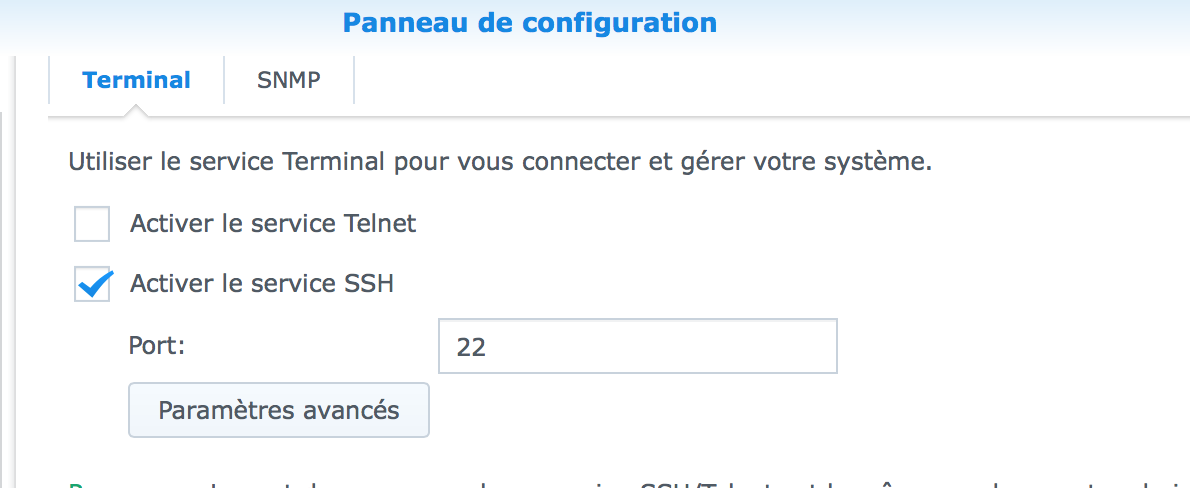Click the 'Activer le service SSH' label
Screen dimensions: 1190x488
pyautogui.click(x=262, y=284)
